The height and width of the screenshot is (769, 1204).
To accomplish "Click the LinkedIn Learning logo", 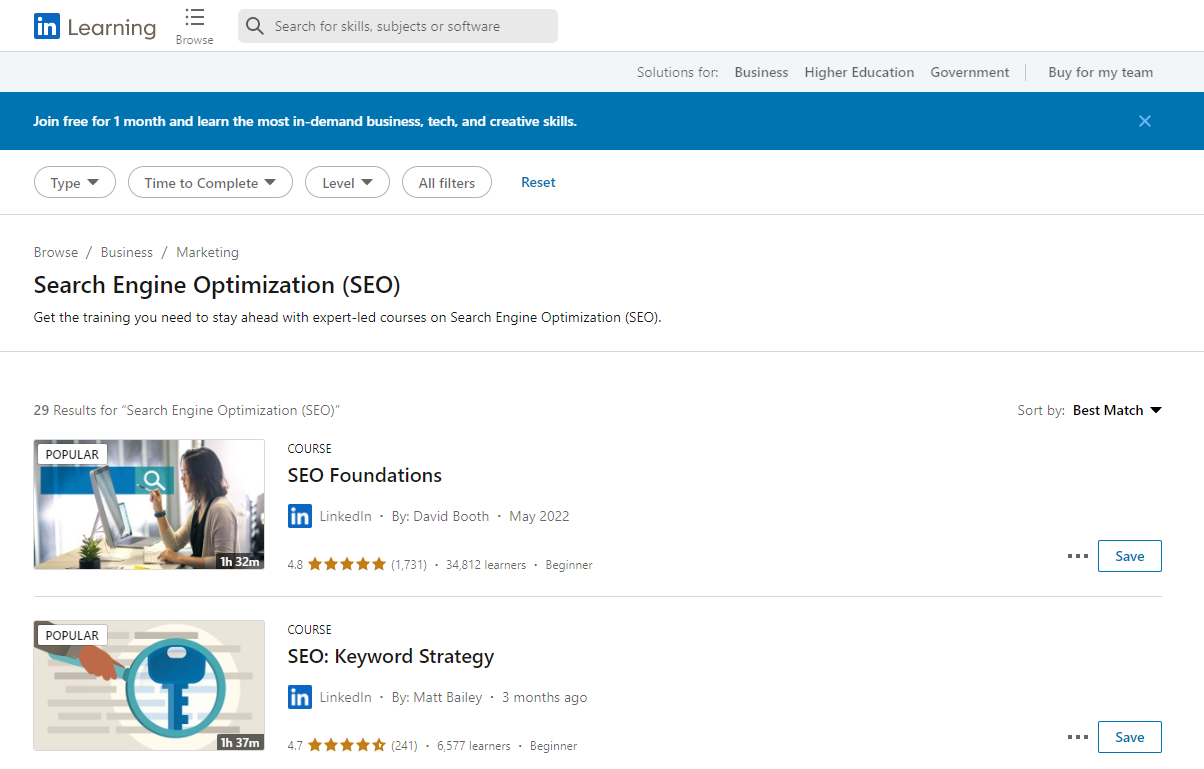I will (x=94, y=27).
